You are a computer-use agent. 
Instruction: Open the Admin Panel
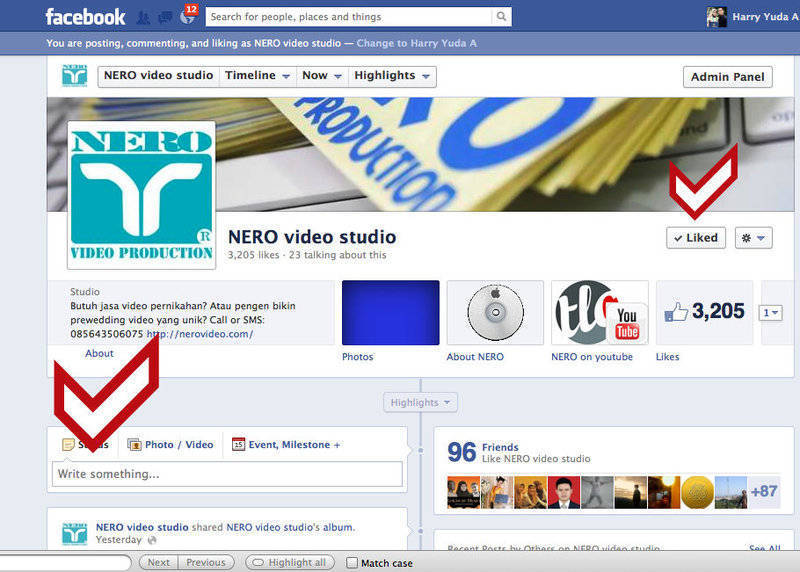pyautogui.click(x=728, y=77)
